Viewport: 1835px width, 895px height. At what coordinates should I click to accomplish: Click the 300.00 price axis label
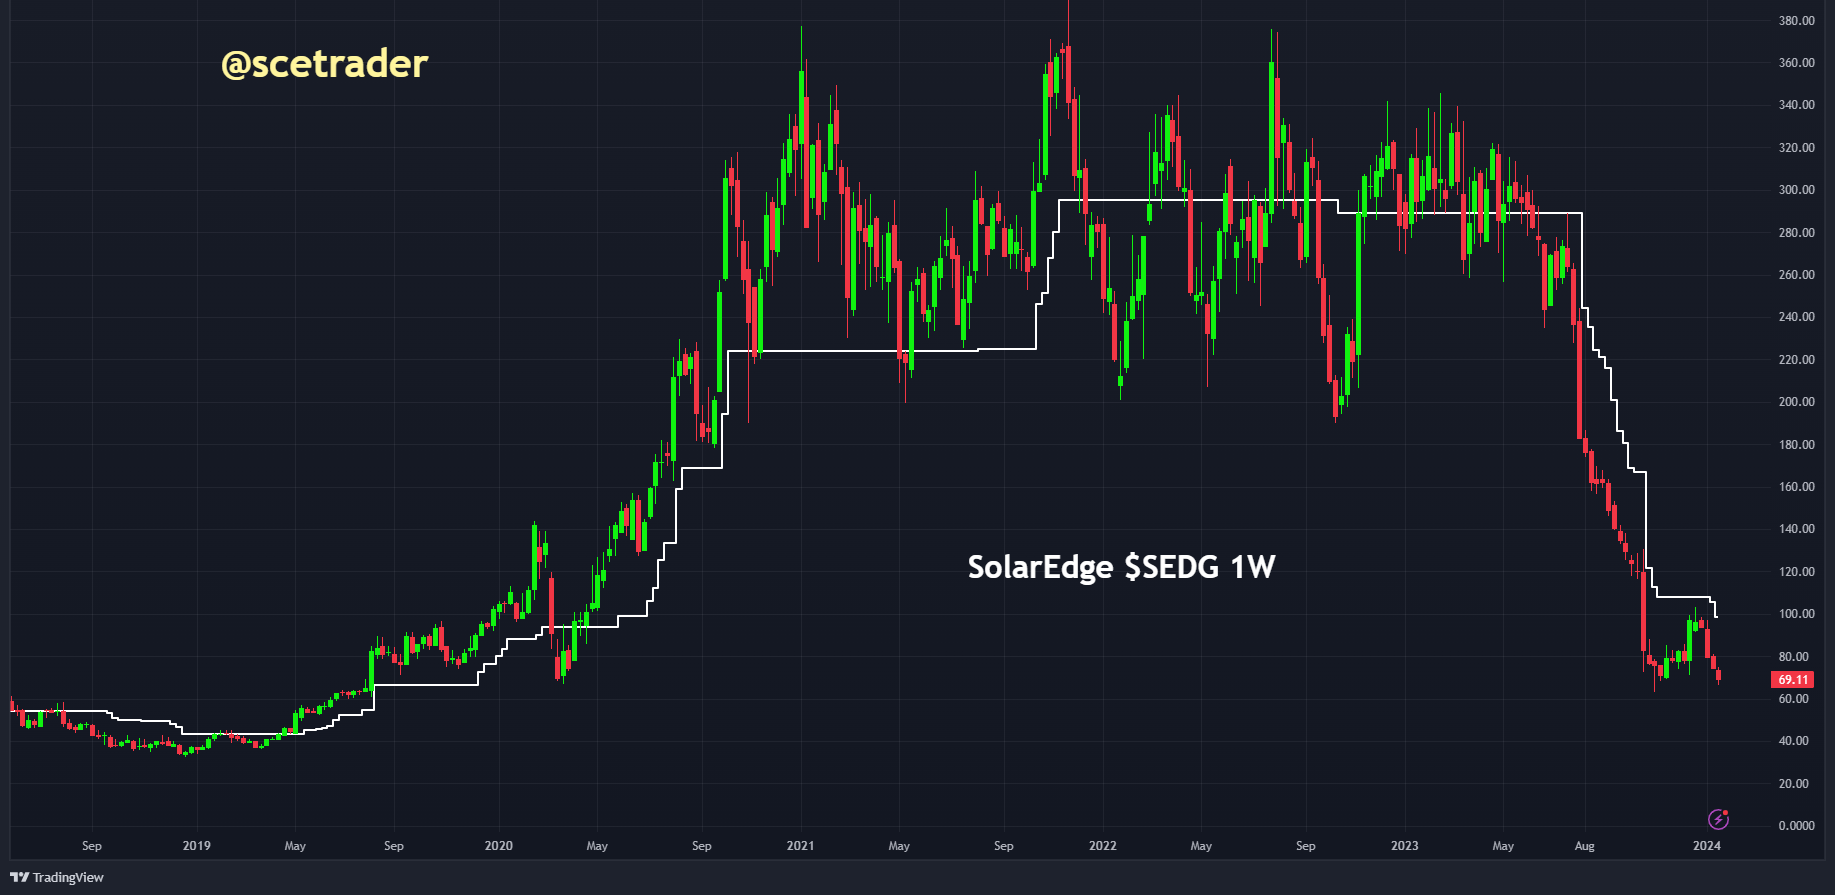(1796, 189)
